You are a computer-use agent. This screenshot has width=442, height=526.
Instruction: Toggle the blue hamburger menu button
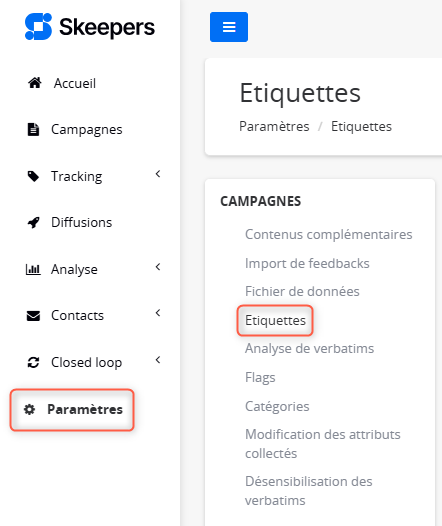pyautogui.click(x=229, y=27)
